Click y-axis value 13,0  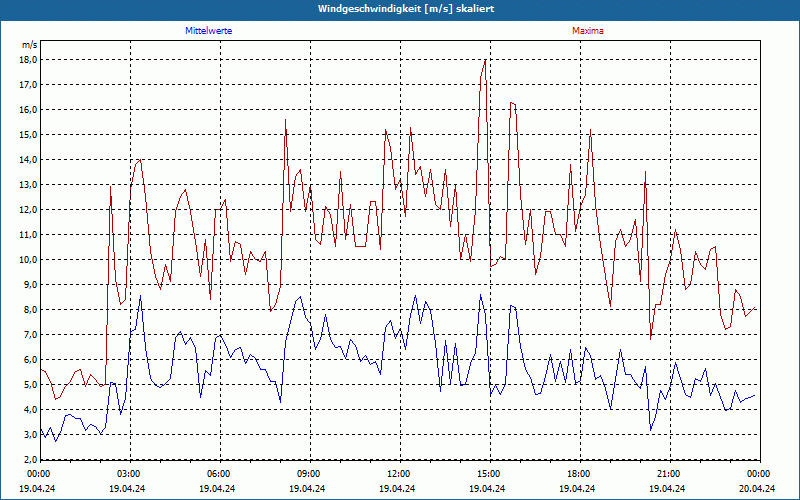point(30,185)
